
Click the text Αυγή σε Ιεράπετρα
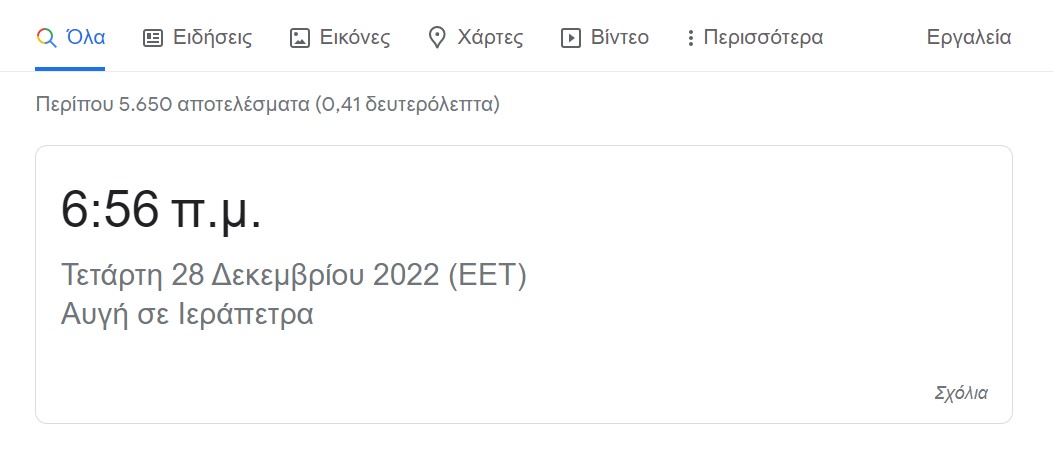(x=187, y=313)
